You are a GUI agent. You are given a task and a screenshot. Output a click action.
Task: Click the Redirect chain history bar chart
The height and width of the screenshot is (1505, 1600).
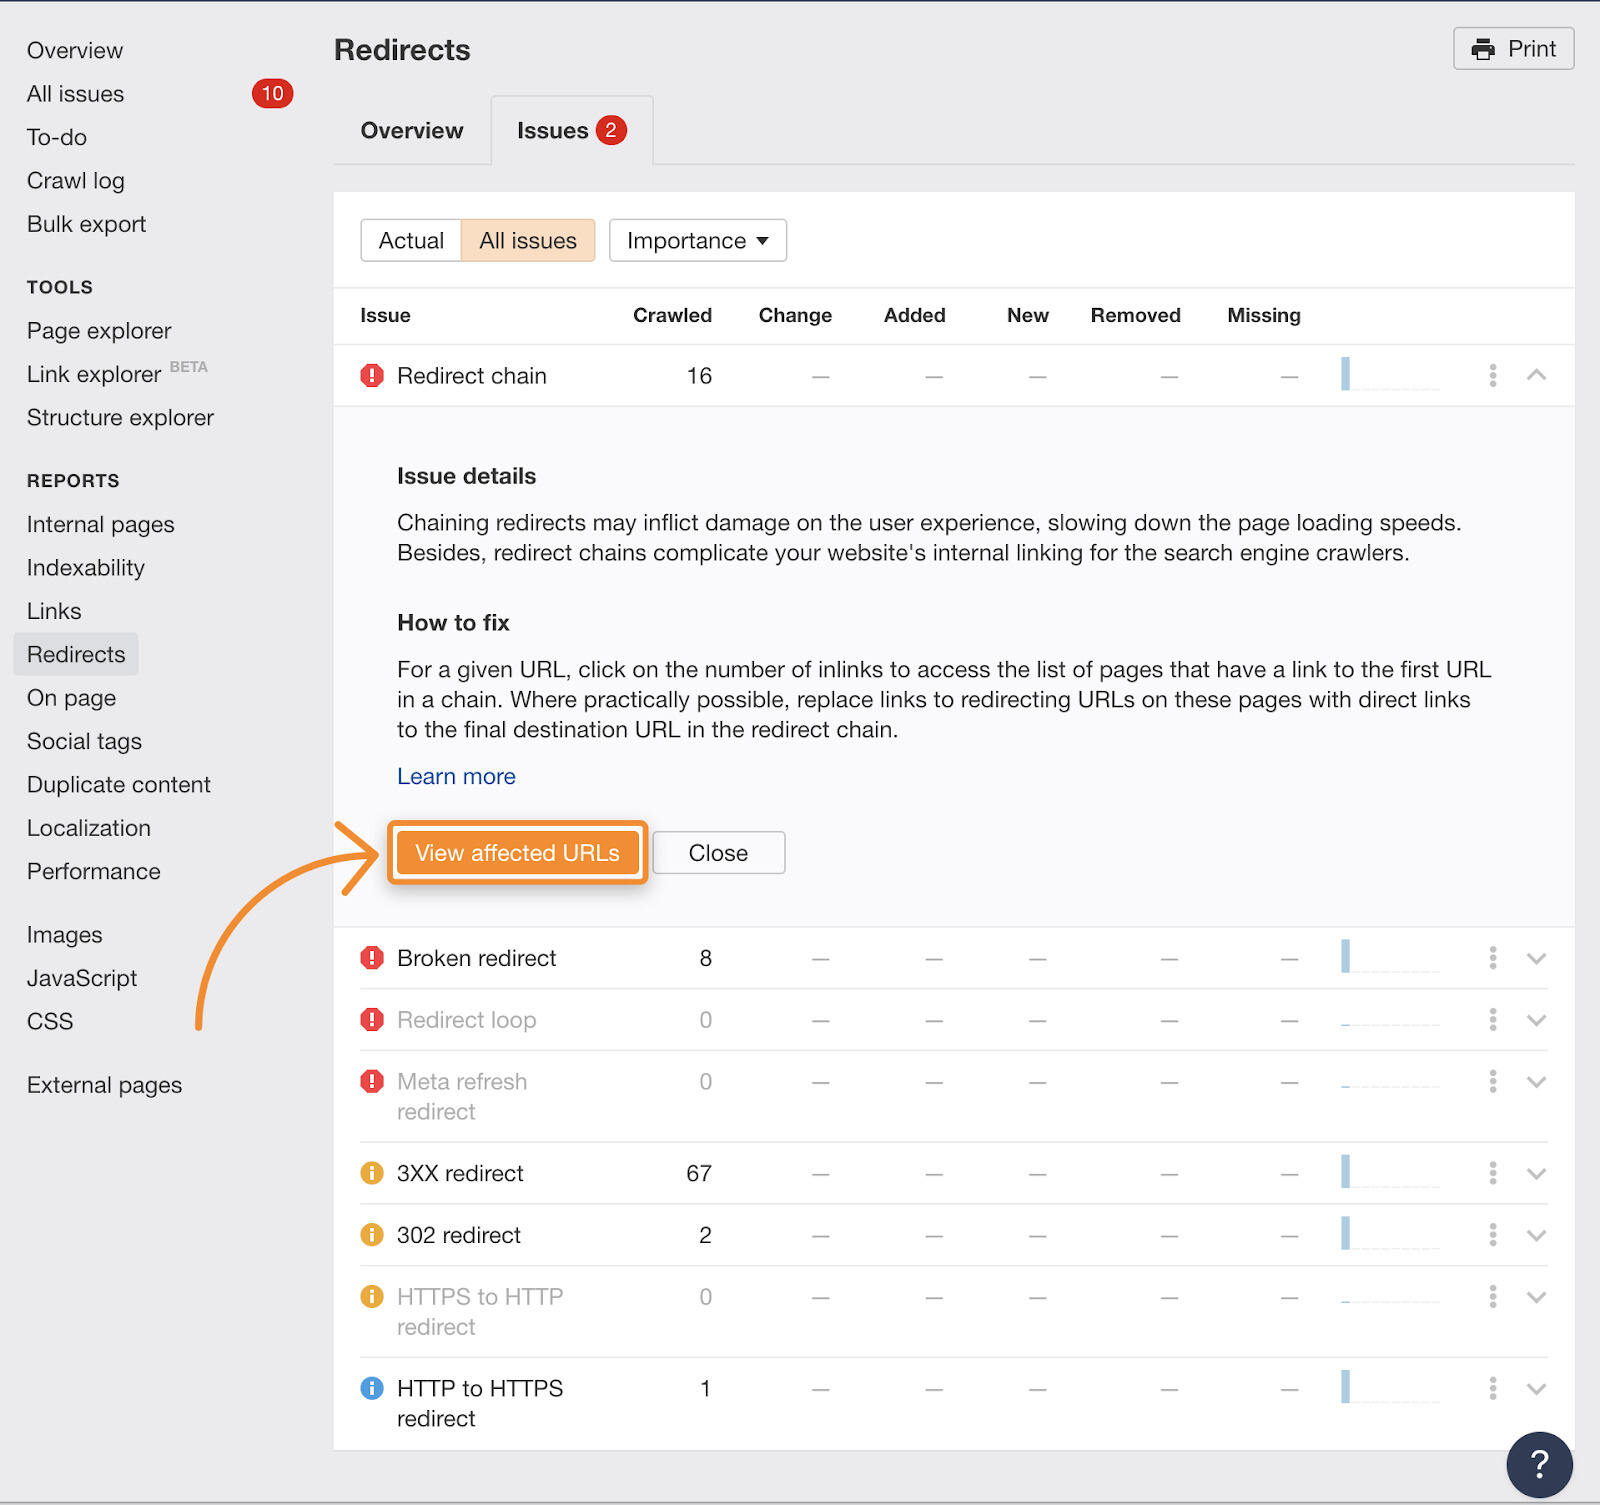(1389, 375)
